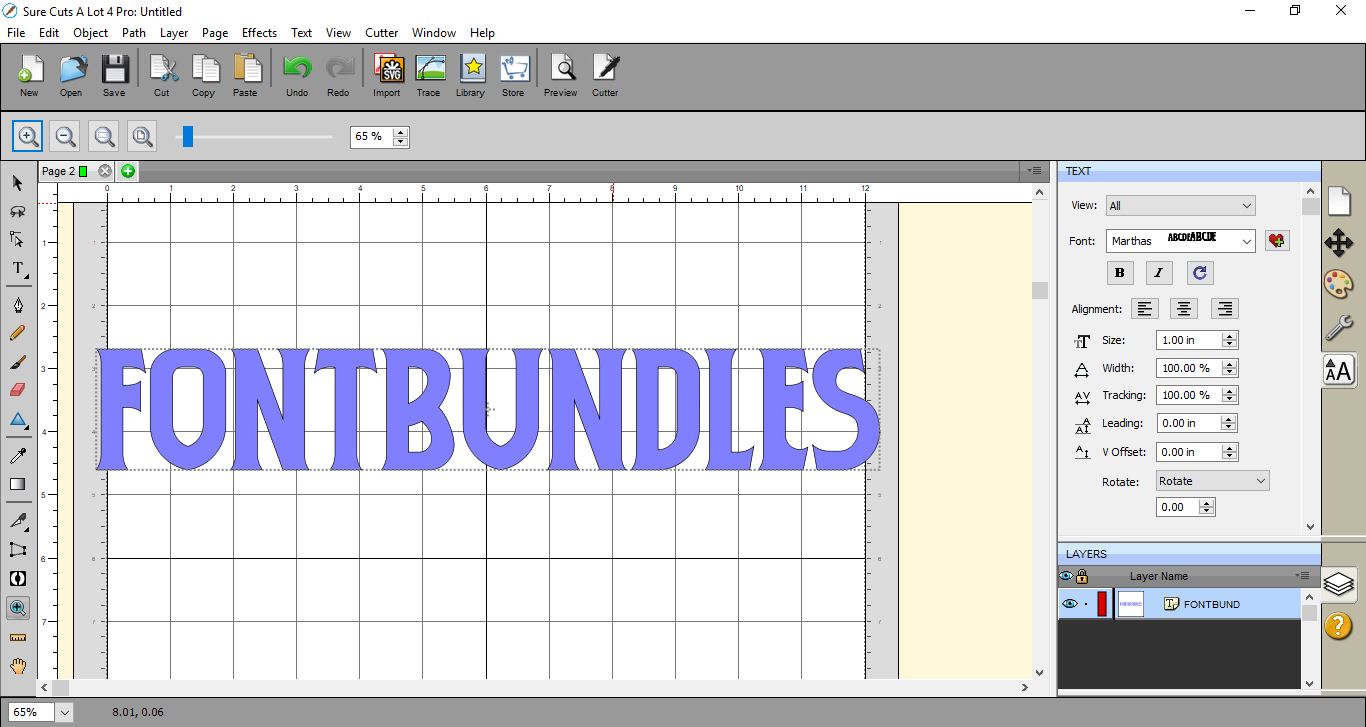
Task: Toggle Bold text style
Action: 1119,273
